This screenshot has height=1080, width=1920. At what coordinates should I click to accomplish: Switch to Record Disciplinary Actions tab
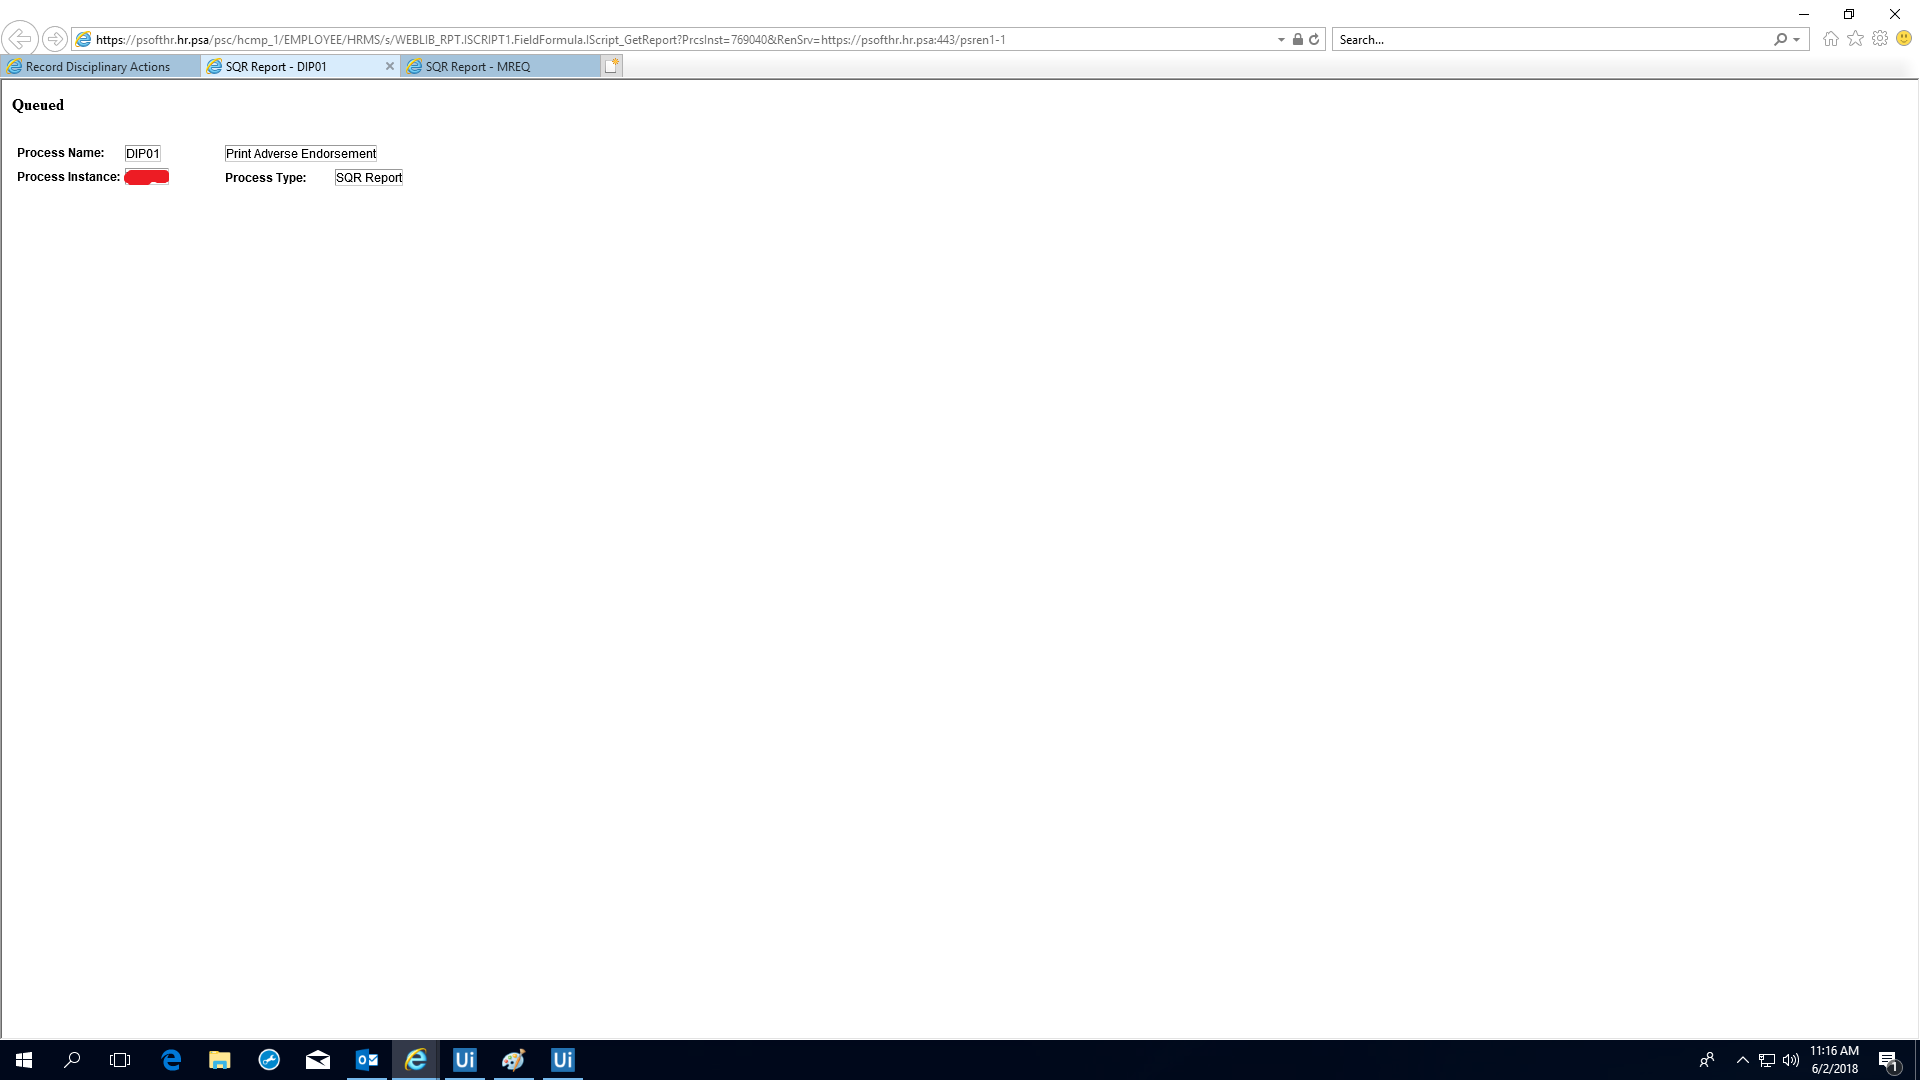point(98,67)
